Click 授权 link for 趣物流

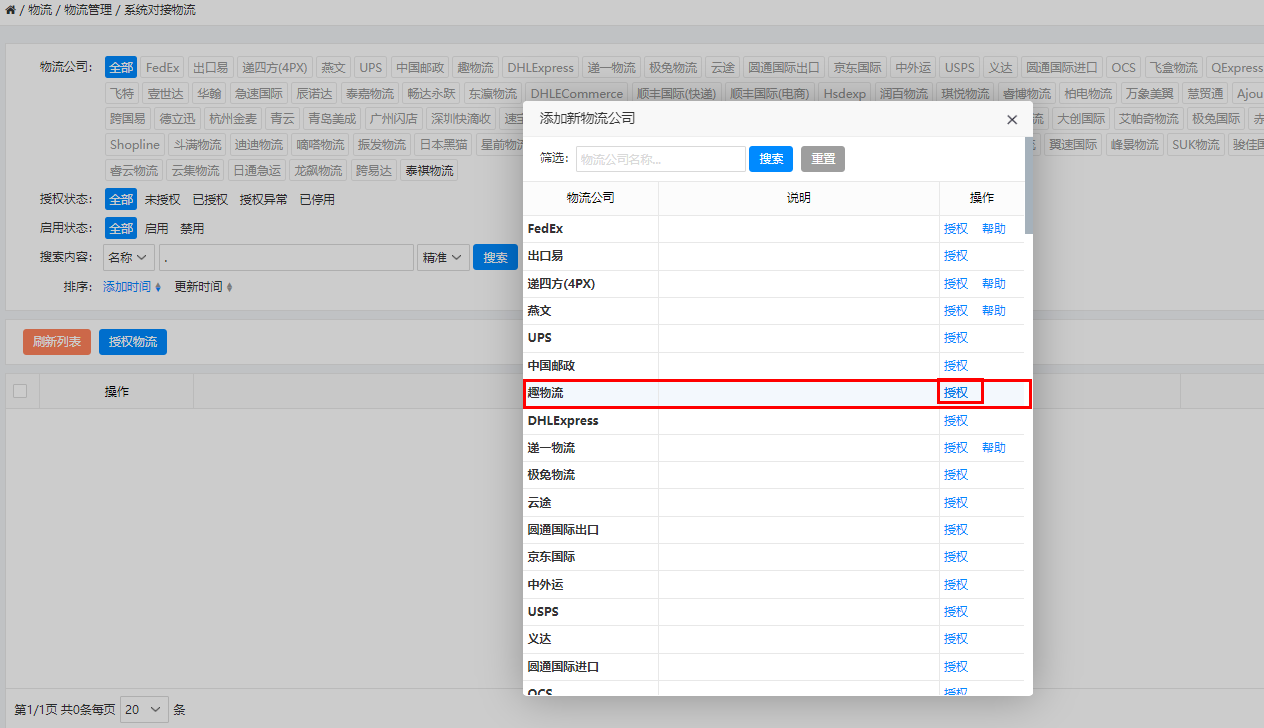coord(956,393)
